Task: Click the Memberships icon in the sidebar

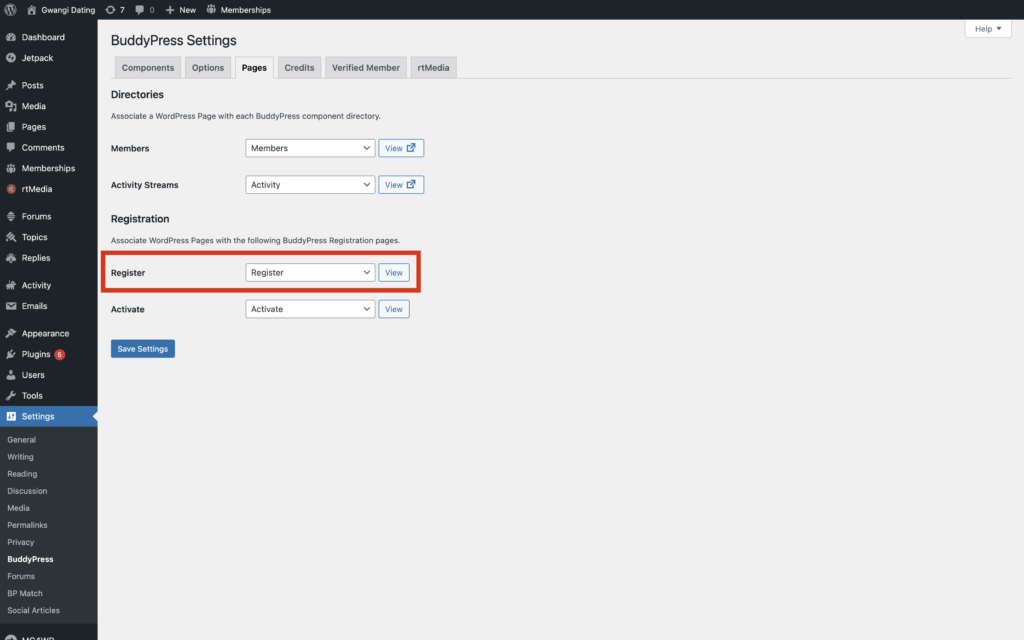Action: [x=11, y=168]
